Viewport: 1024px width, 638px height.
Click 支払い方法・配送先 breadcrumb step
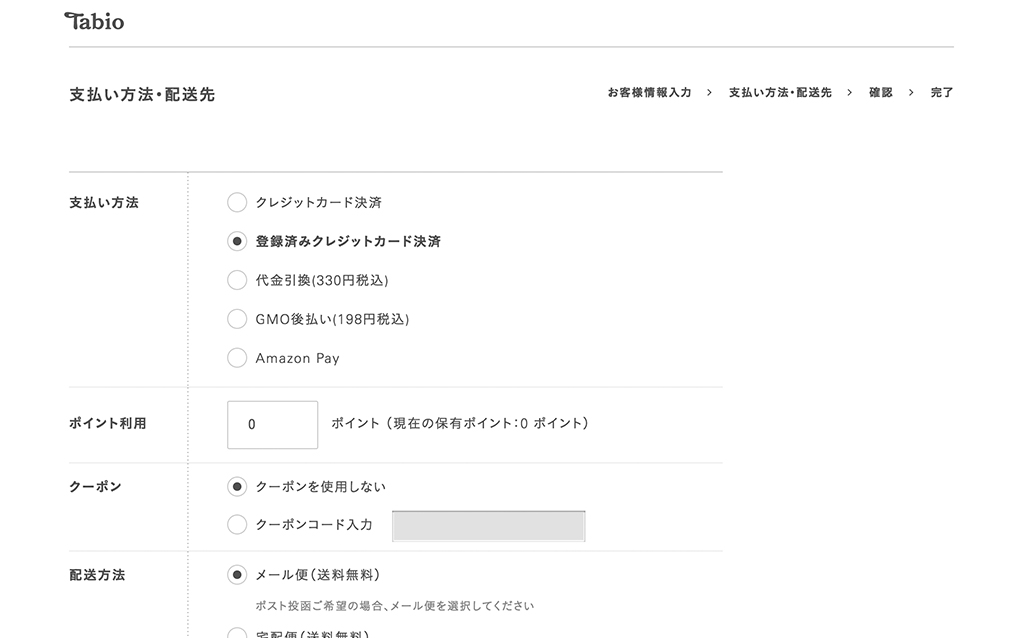pos(780,93)
